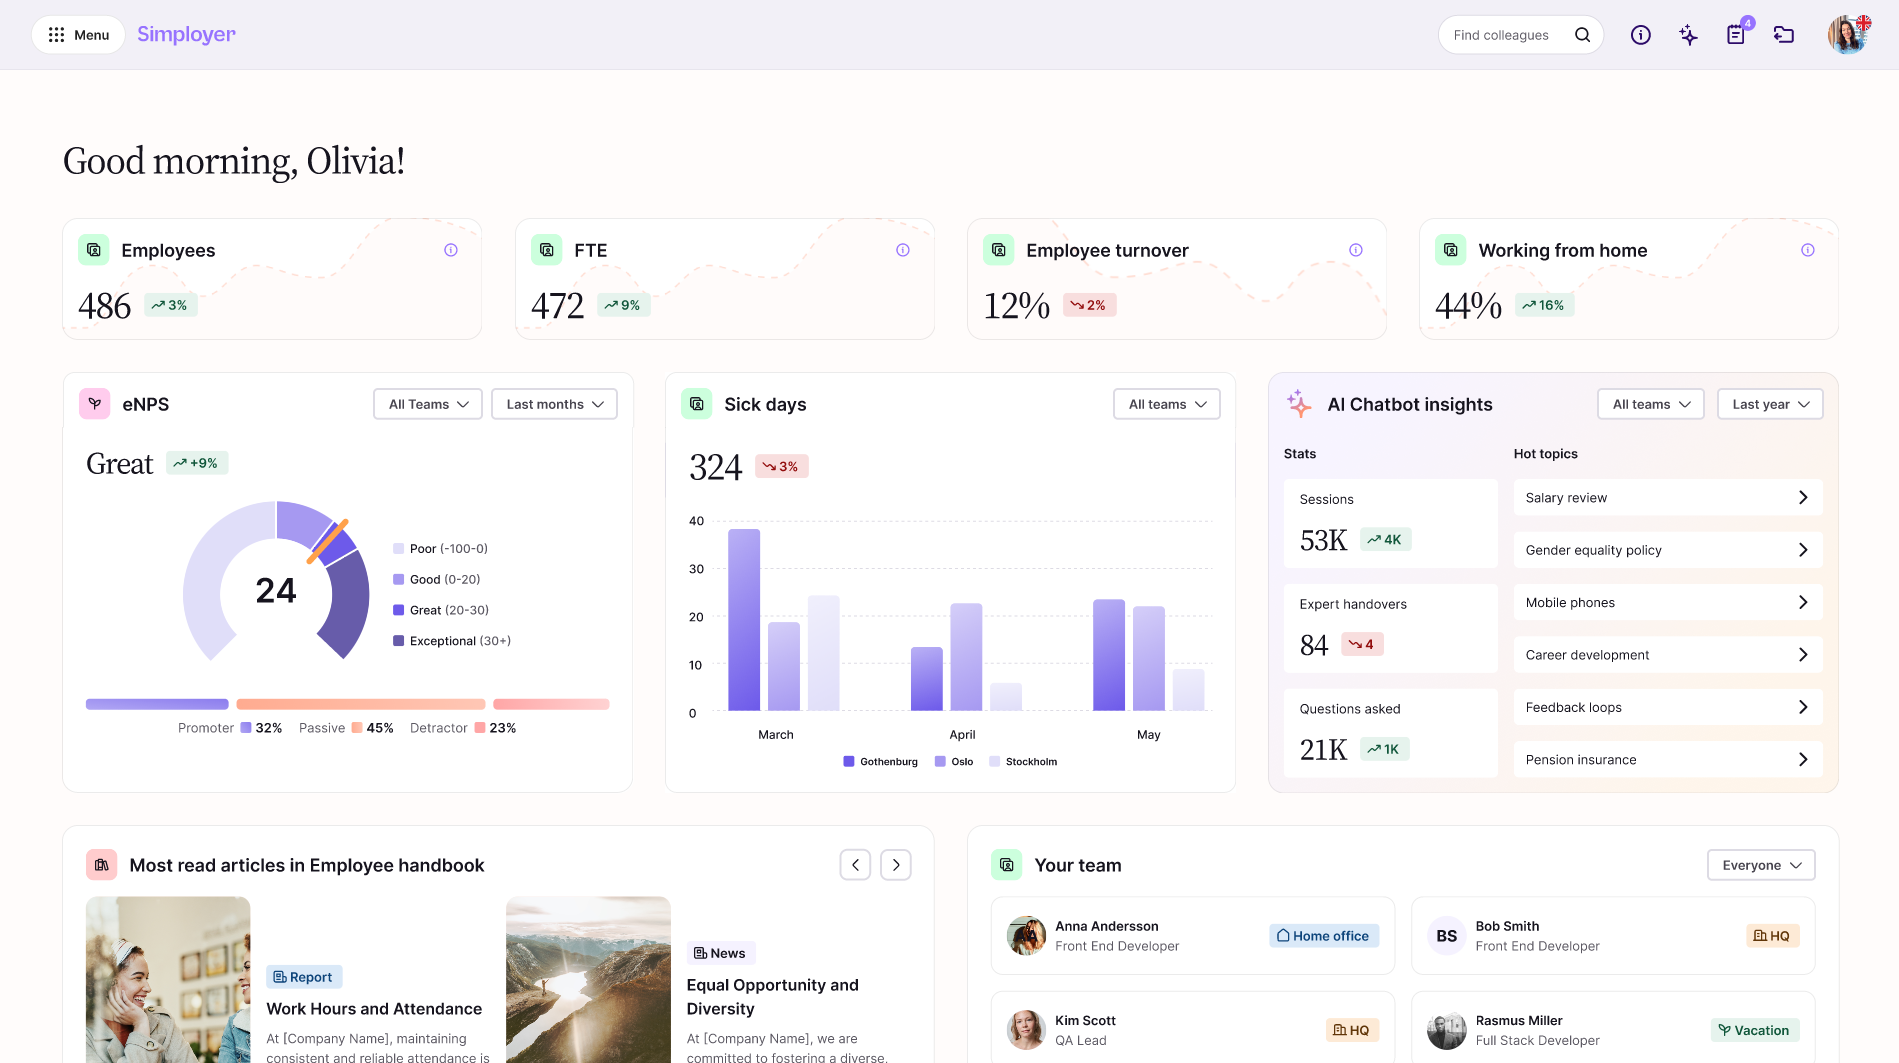The image size is (1899, 1063).
Task: Click the Promoter segment progress bar
Action: [156, 703]
